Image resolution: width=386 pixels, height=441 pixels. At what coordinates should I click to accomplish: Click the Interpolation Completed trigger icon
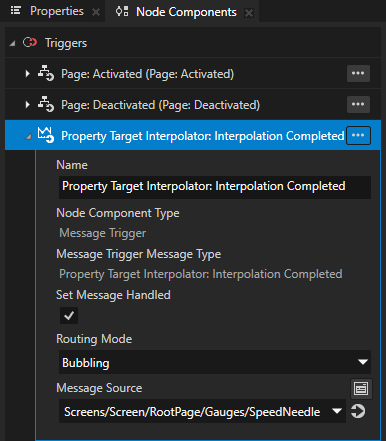click(46, 135)
